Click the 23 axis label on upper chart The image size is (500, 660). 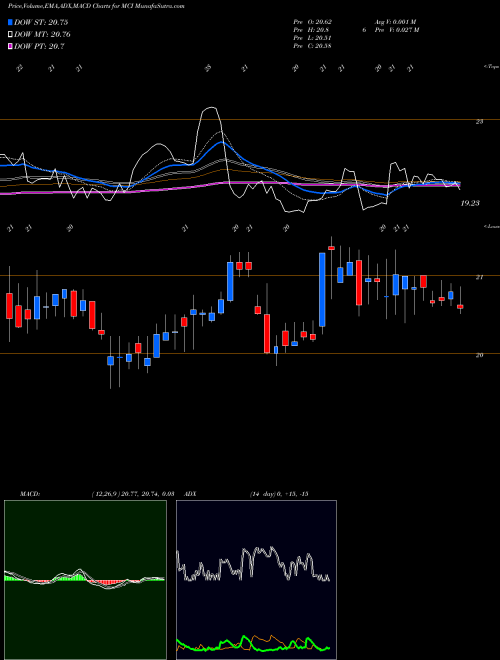pos(479,122)
